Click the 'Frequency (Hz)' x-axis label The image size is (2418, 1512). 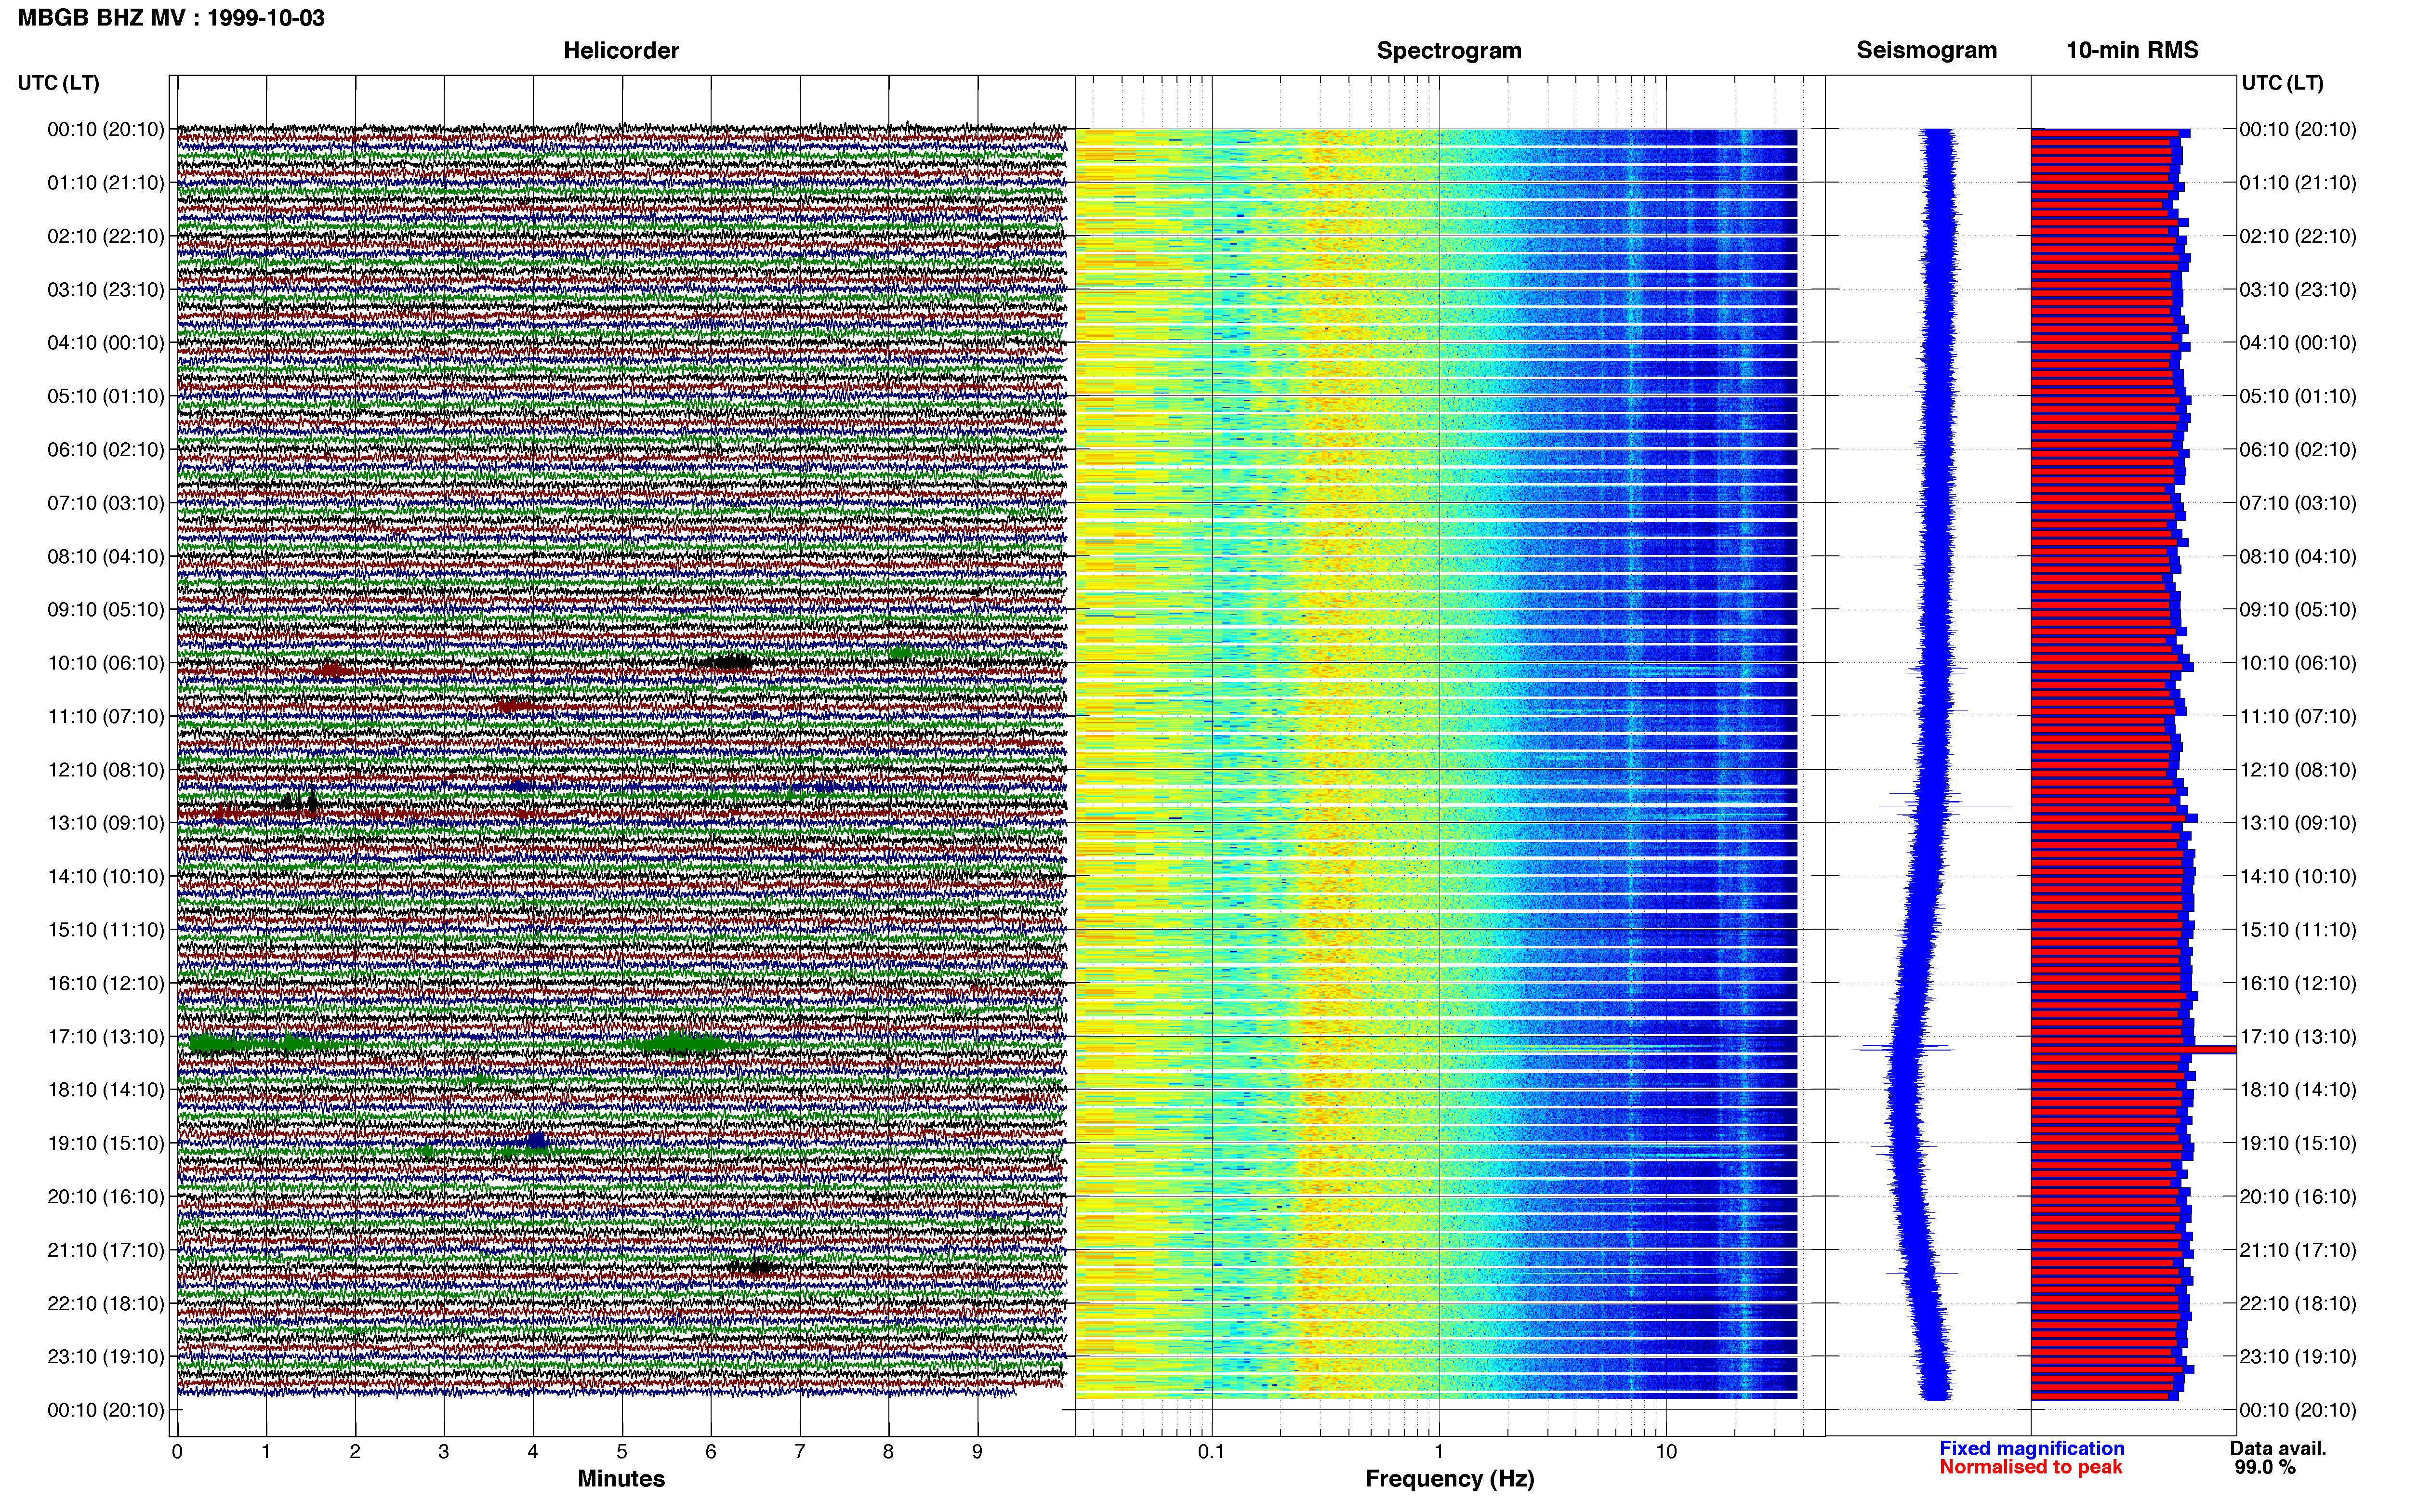(x=1449, y=1479)
